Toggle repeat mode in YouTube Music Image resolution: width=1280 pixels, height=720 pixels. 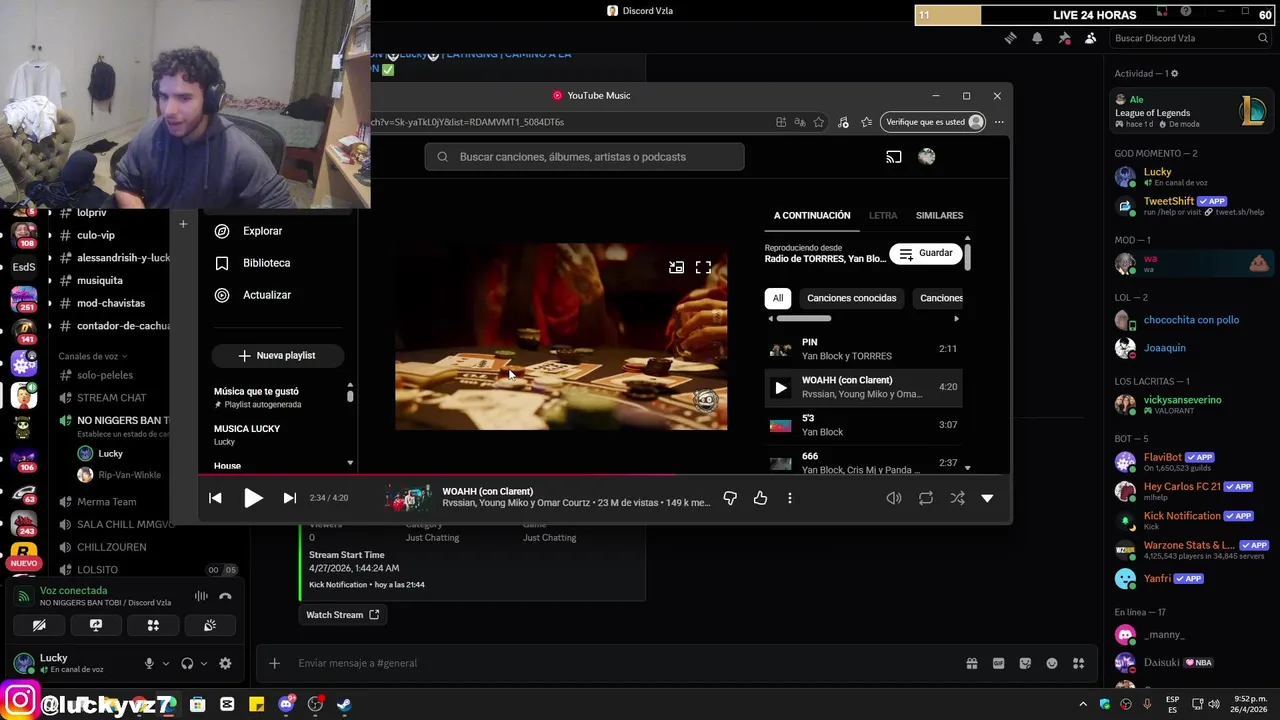click(x=926, y=498)
